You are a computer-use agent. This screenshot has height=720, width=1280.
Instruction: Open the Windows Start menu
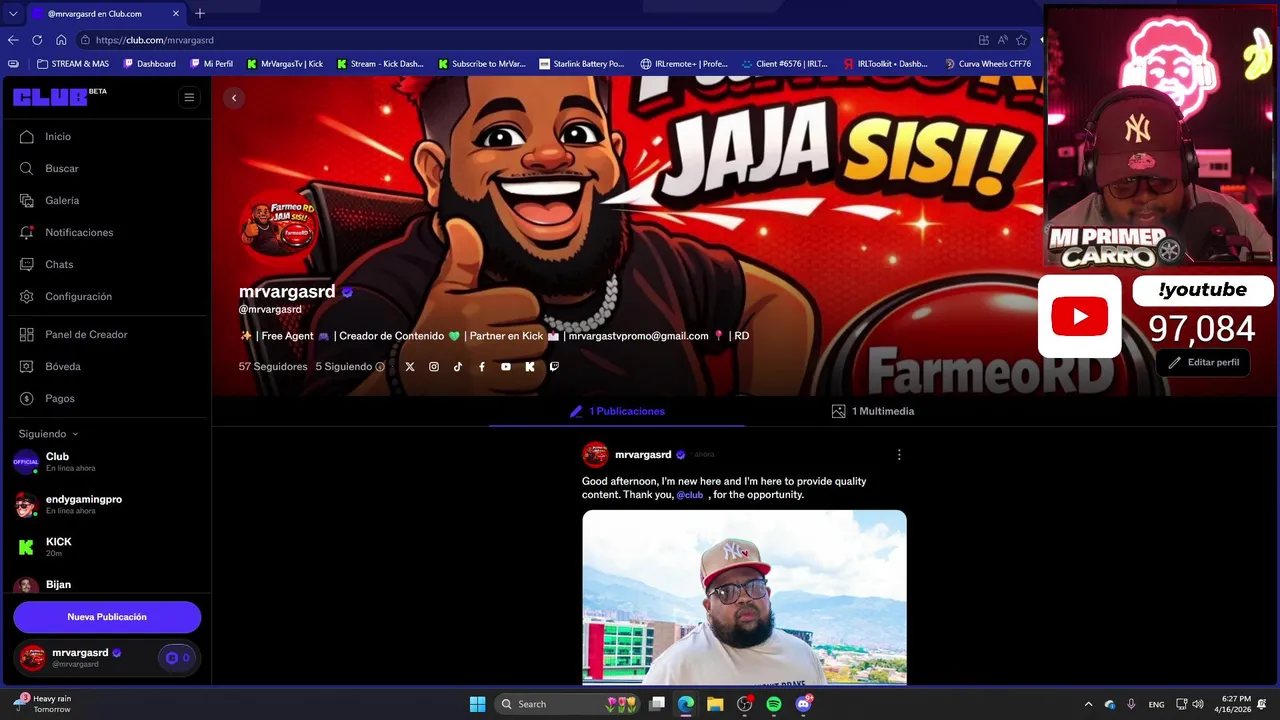477,704
